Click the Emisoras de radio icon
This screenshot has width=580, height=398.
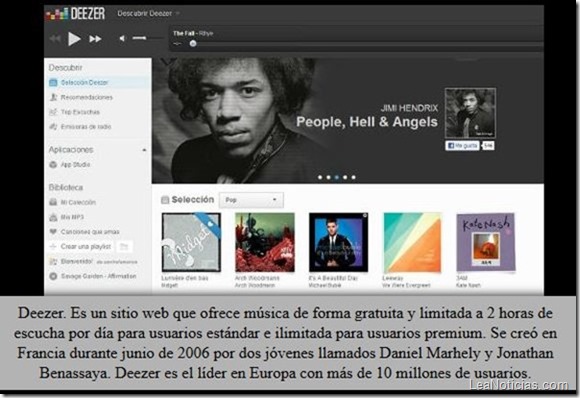tap(53, 127)
